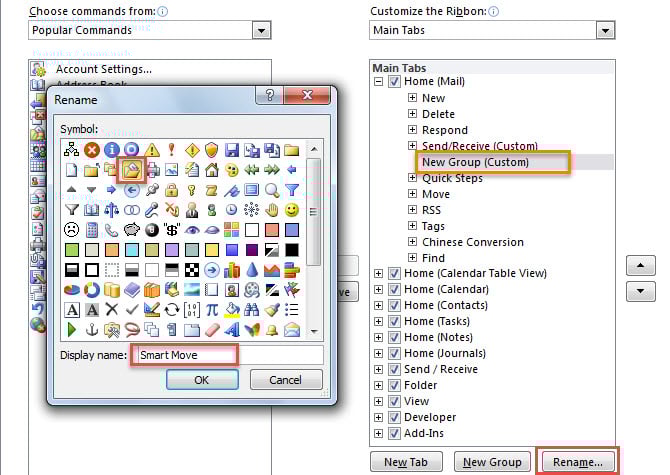Toggle the Send / Receive checkbox
Image resolution: width=670 pixels, height=475 pixels.
[392, 369]
